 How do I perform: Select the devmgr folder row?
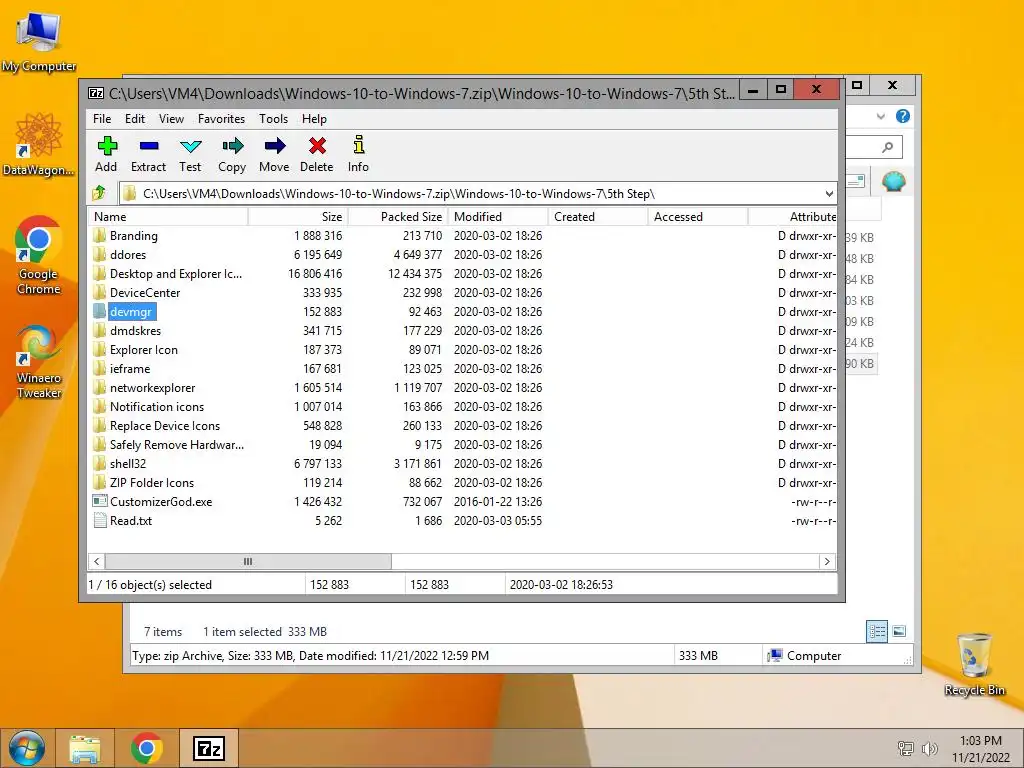point(462,312)
